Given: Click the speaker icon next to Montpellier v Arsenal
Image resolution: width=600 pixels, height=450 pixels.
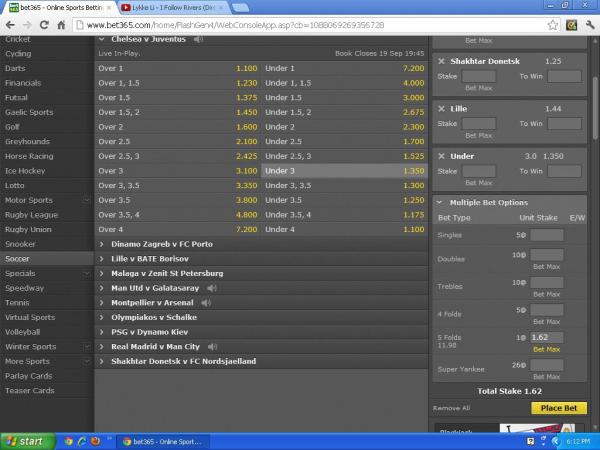Looking at the screenshot, I should point(207,302).
